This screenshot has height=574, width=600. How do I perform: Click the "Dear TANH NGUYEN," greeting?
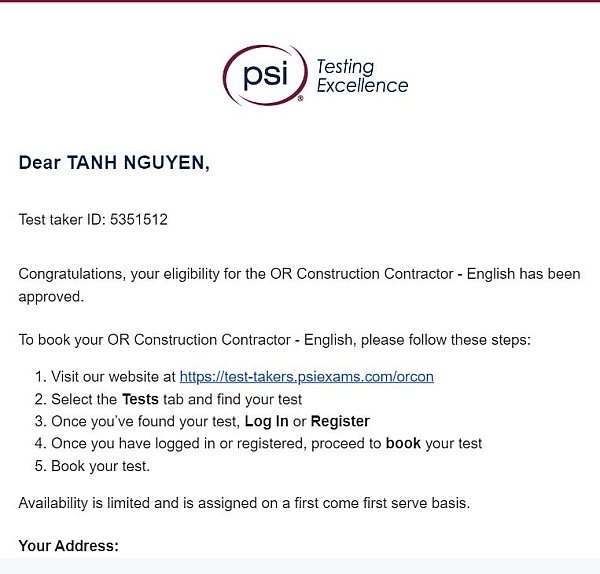[x=114, y=163]
